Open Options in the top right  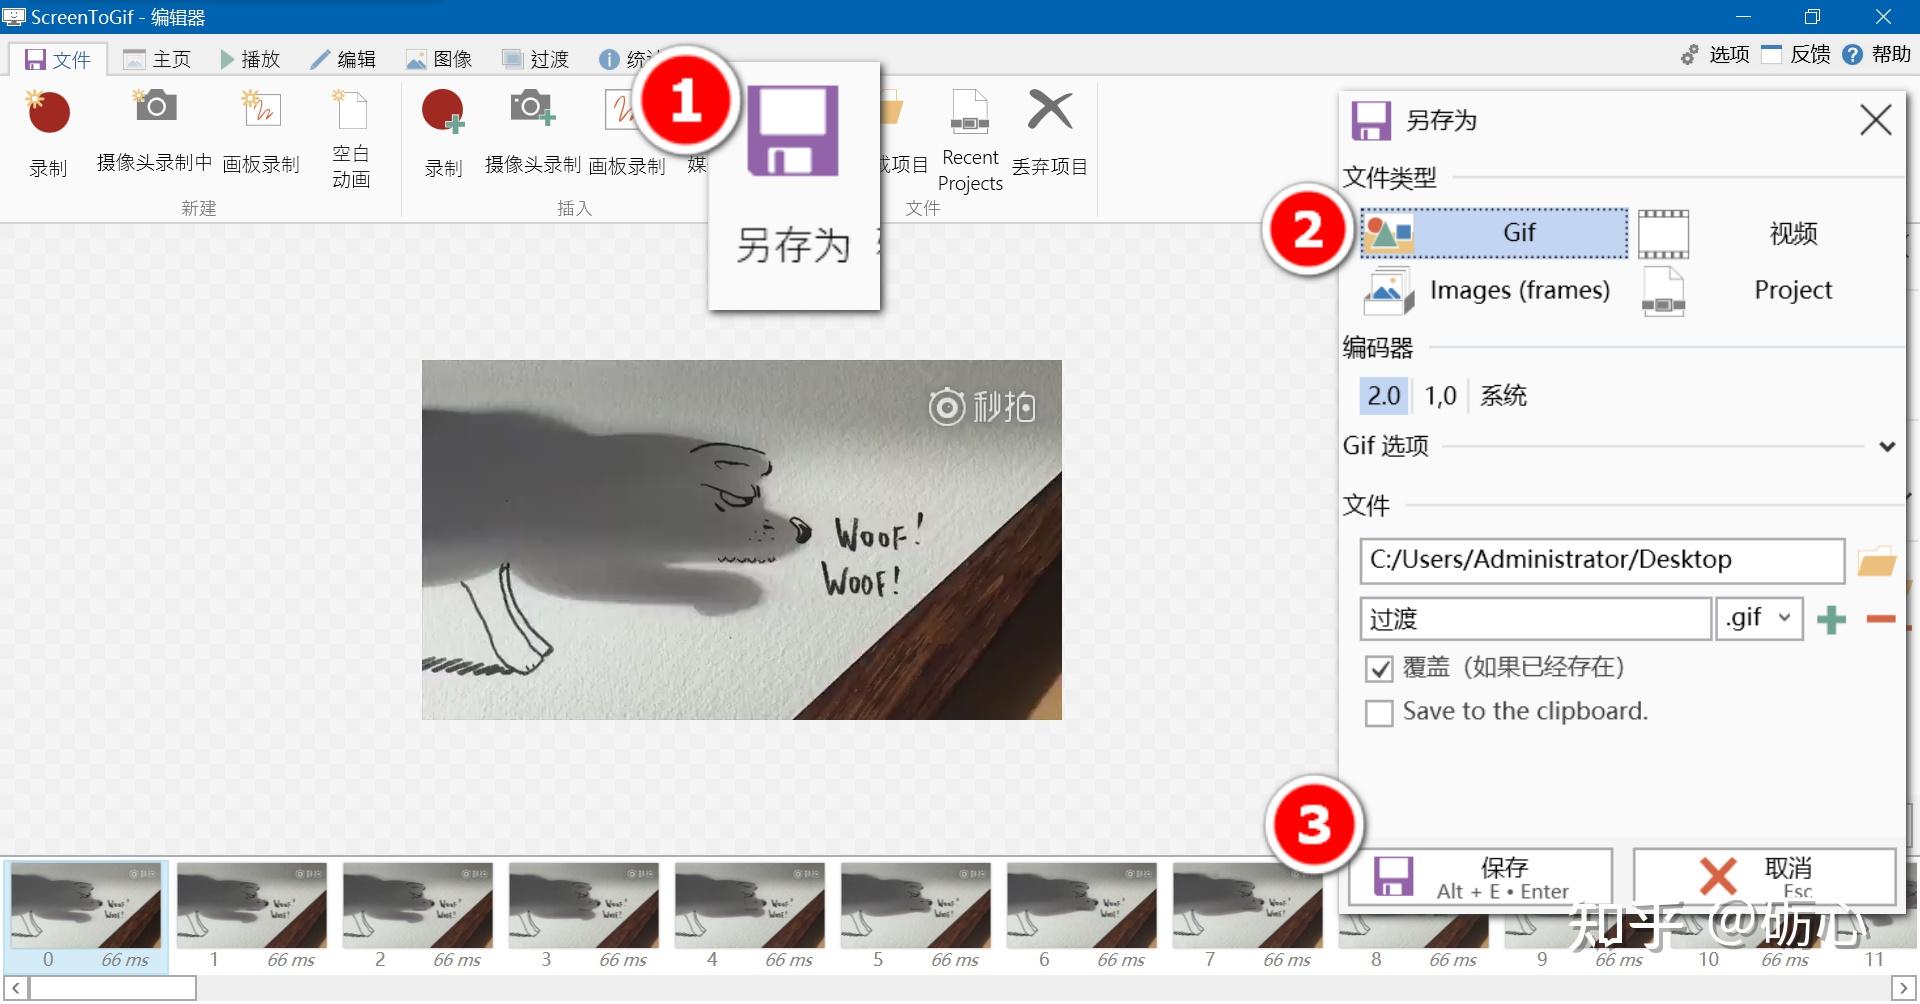click(1715, 54)
